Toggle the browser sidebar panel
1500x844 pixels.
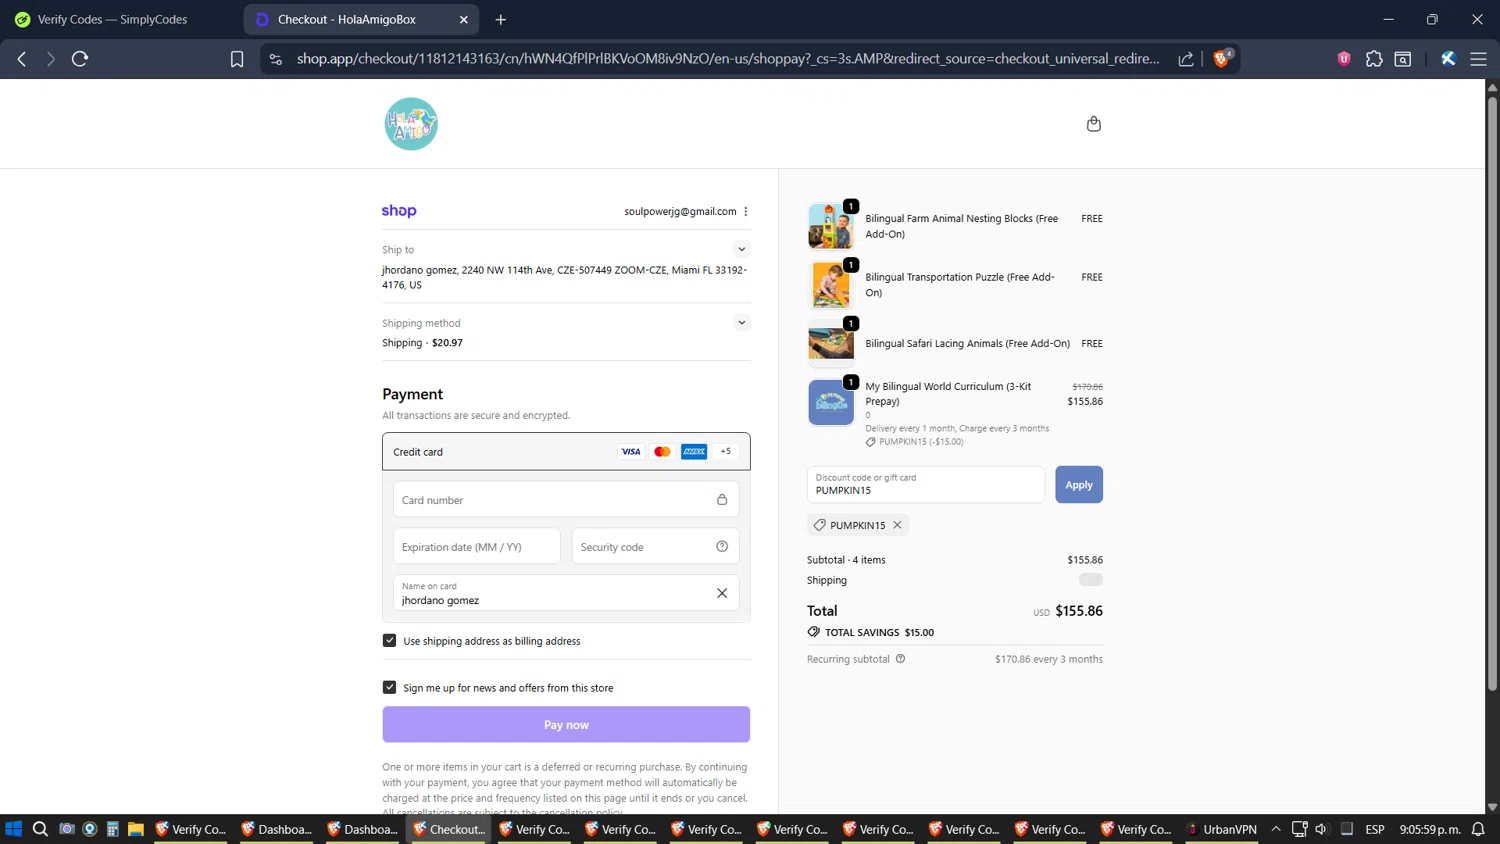click(1403, 59)
